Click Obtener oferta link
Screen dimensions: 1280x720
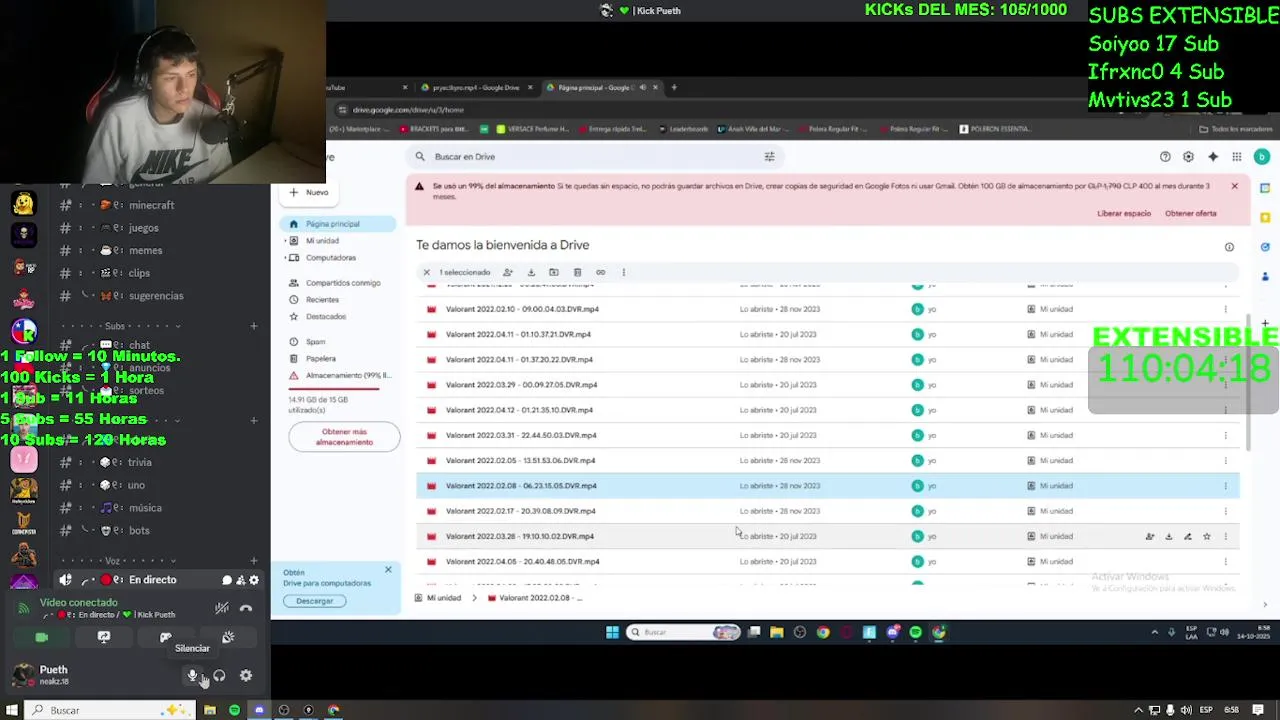pos(1191,213)
